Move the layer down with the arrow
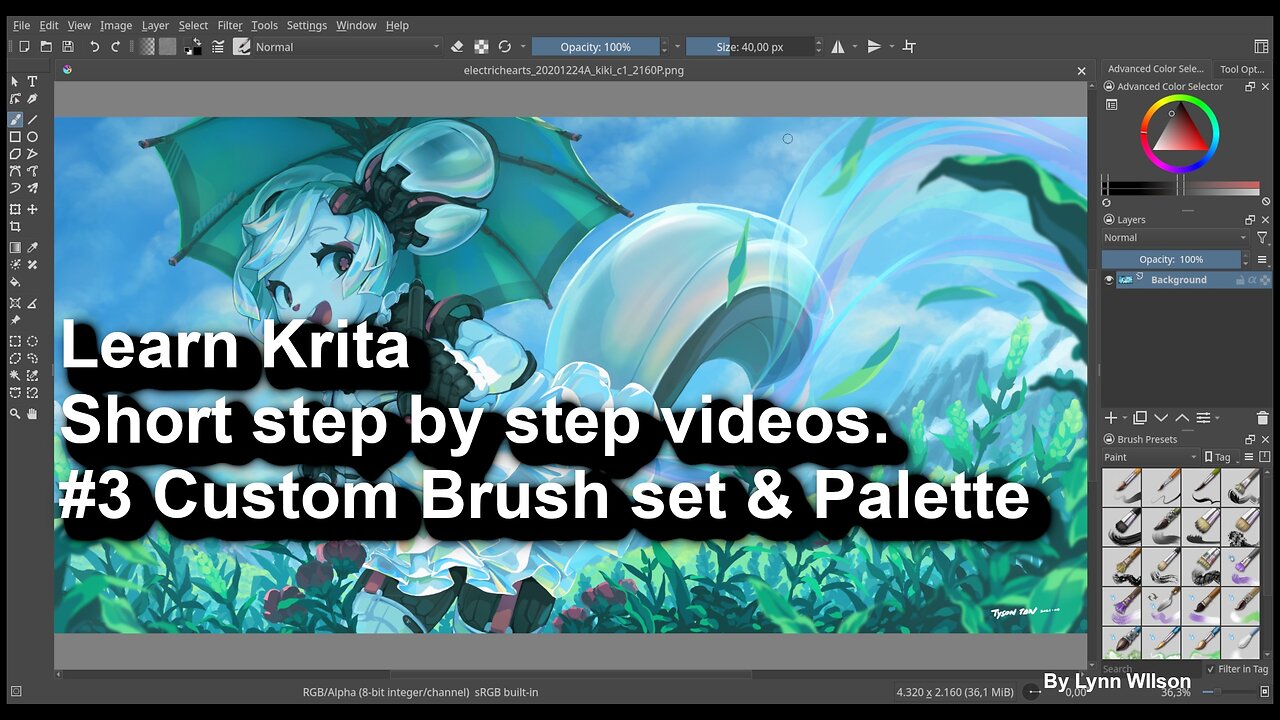The width and height of the screenshot is (1280, 720). pos(1161,418)
